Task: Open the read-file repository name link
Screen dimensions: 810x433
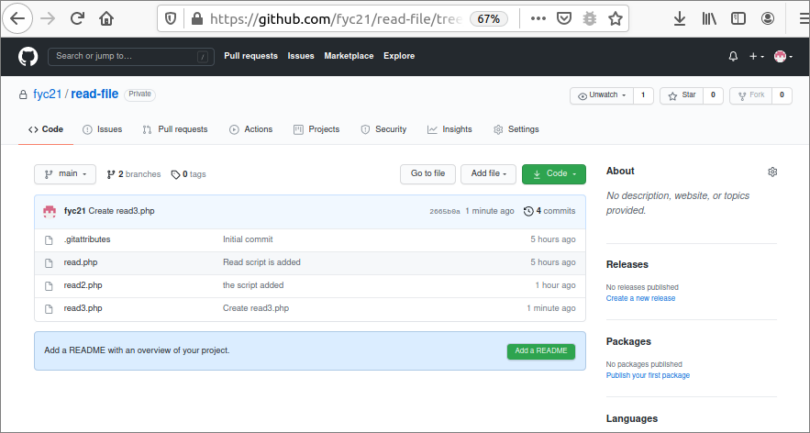Action: (x=95, y=94)
